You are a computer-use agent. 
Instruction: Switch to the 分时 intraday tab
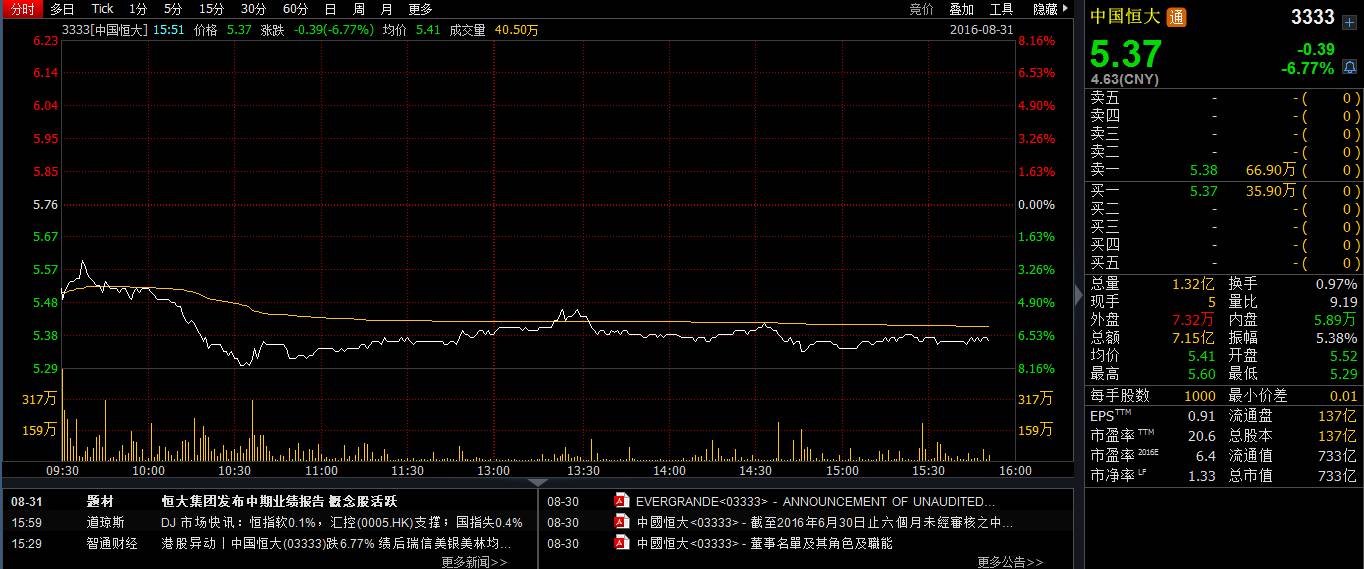pyautogui.click(x=22, y=9)
